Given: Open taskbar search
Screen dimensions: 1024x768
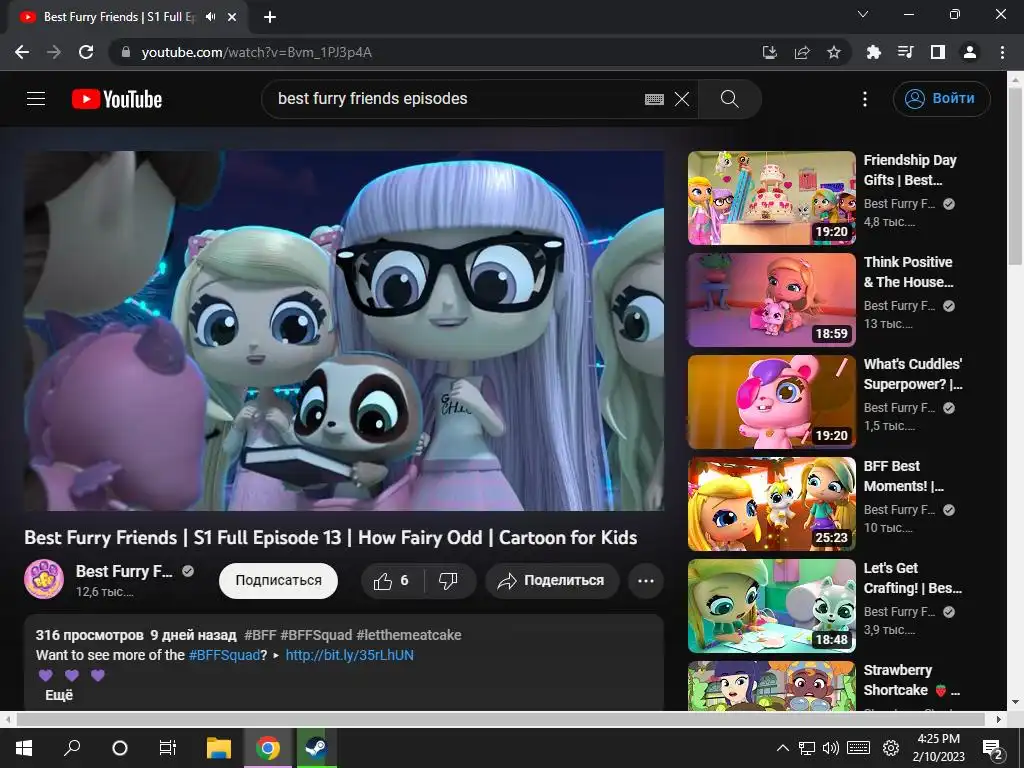Looking at the screenshot, I should click(x=72, y=748).
